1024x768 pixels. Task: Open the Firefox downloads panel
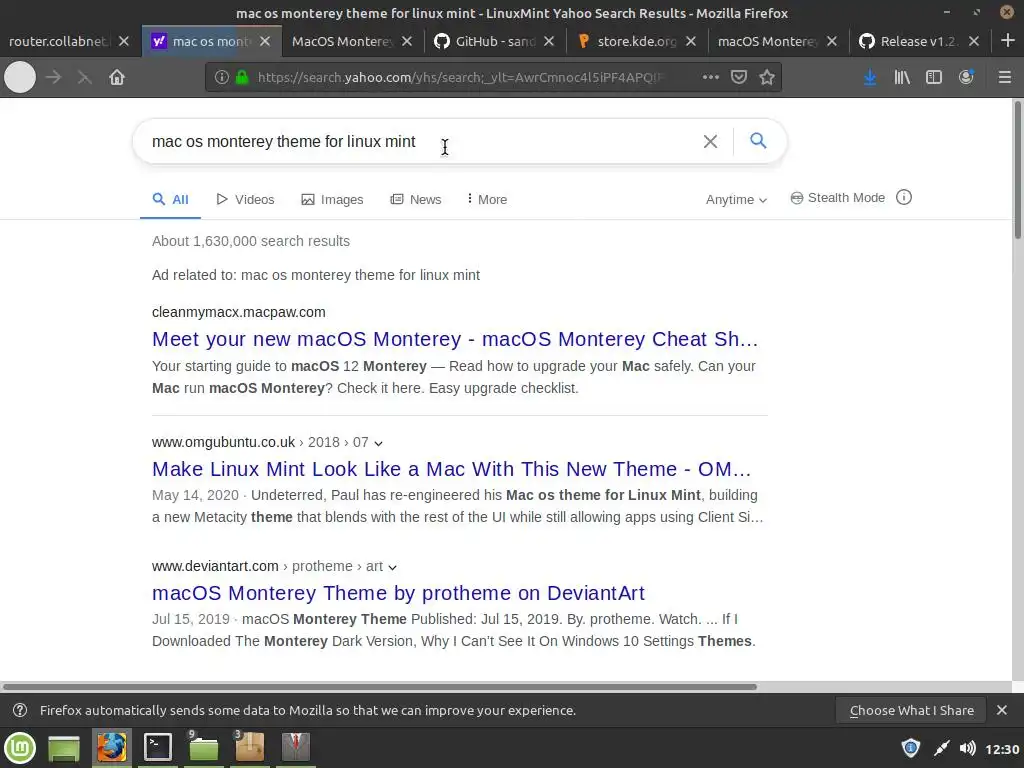pos(870,77)
